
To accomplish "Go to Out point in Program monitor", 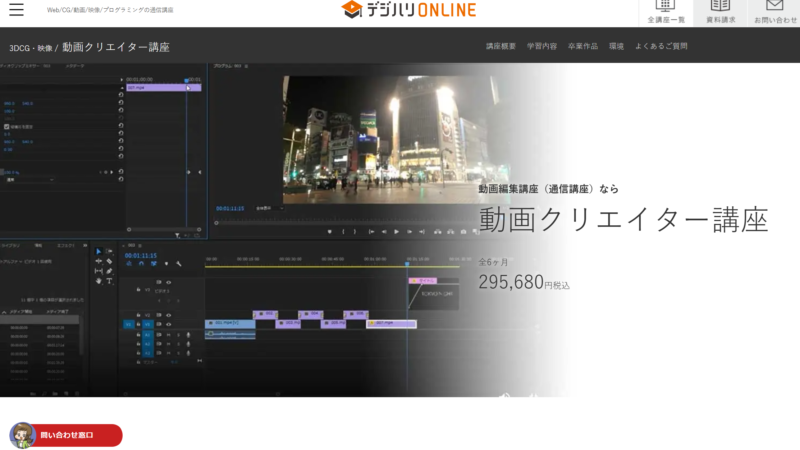I will pyautogui.click(x=422, y=232).
